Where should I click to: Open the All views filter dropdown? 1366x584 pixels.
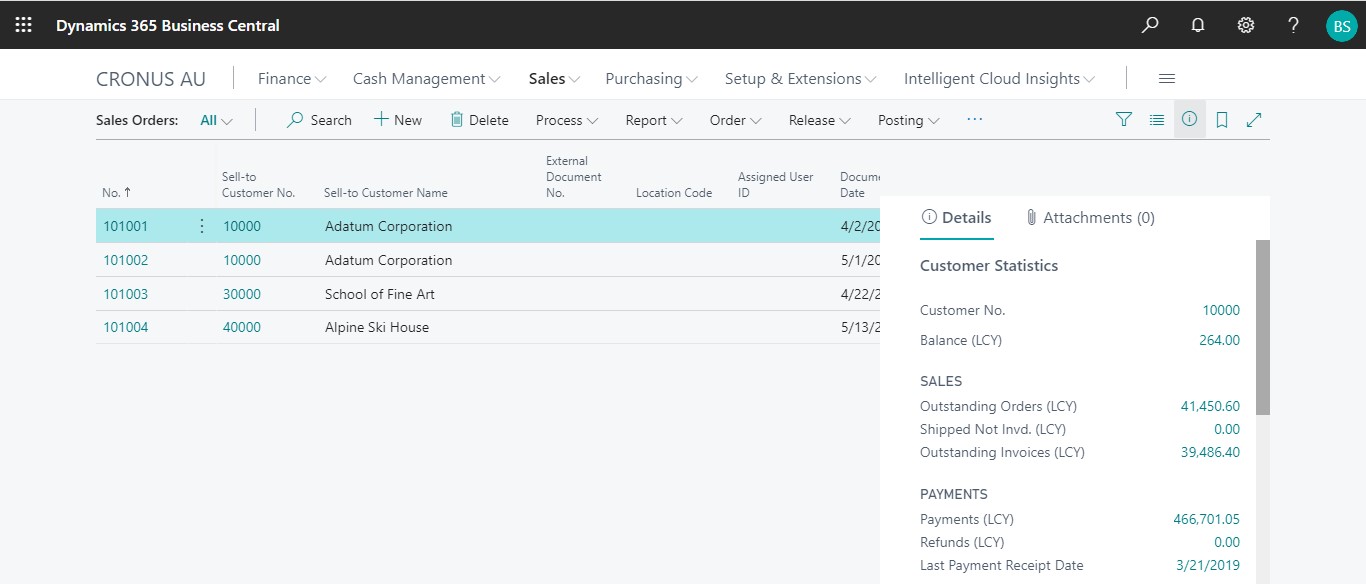pos(216,120)
